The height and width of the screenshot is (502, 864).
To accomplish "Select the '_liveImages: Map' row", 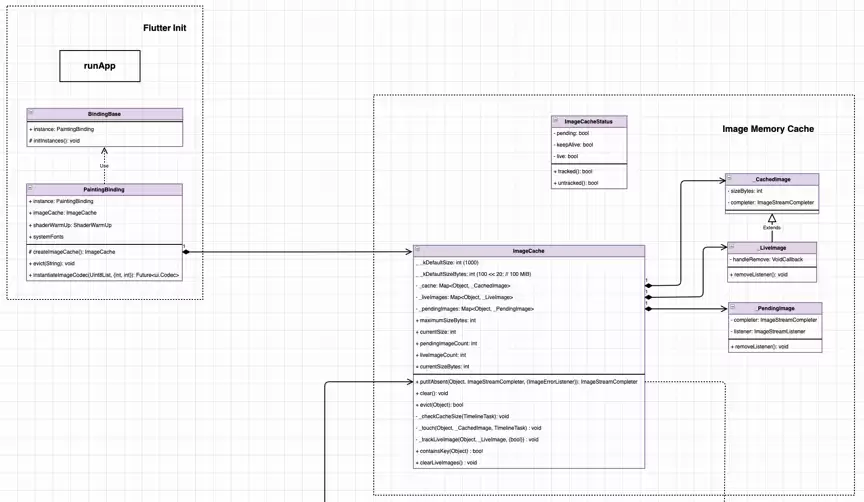I will [x=529, y=297].
